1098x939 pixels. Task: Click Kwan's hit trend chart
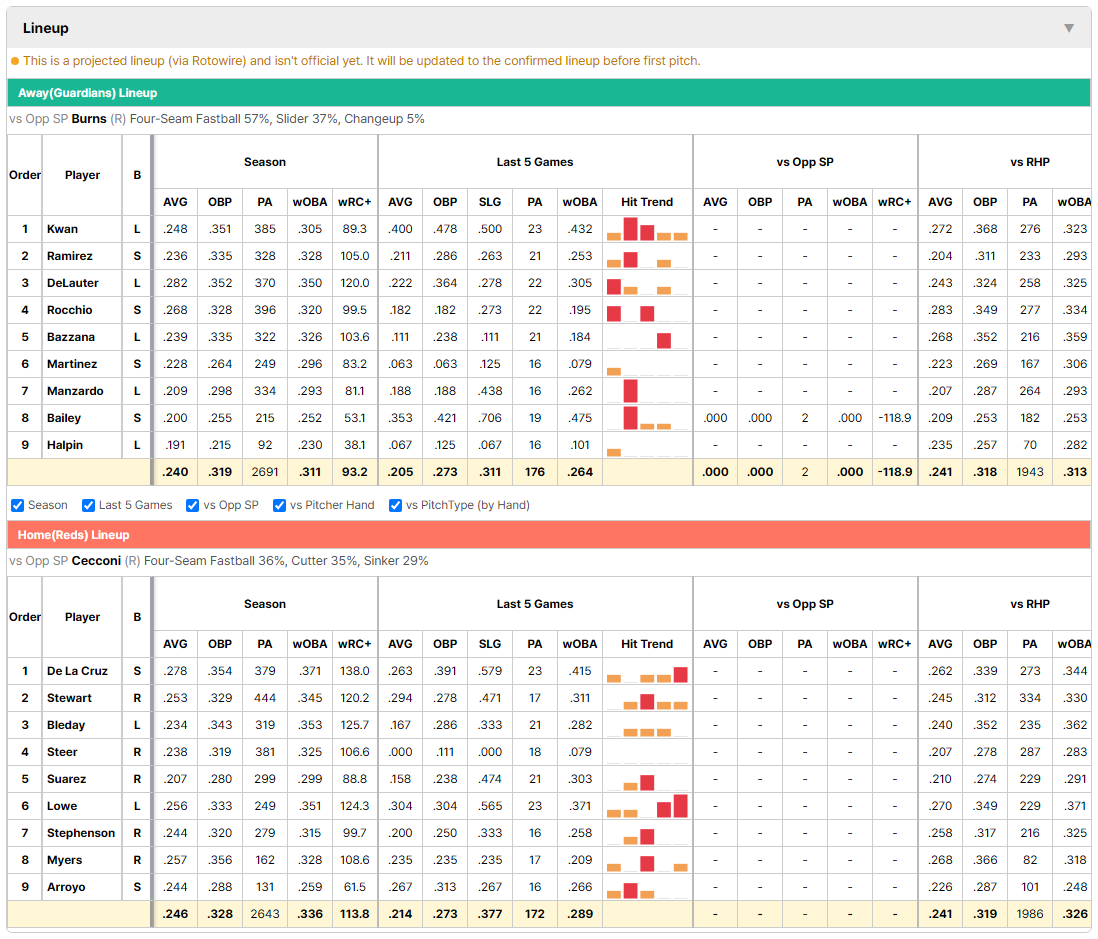click(x=646, y=229)
